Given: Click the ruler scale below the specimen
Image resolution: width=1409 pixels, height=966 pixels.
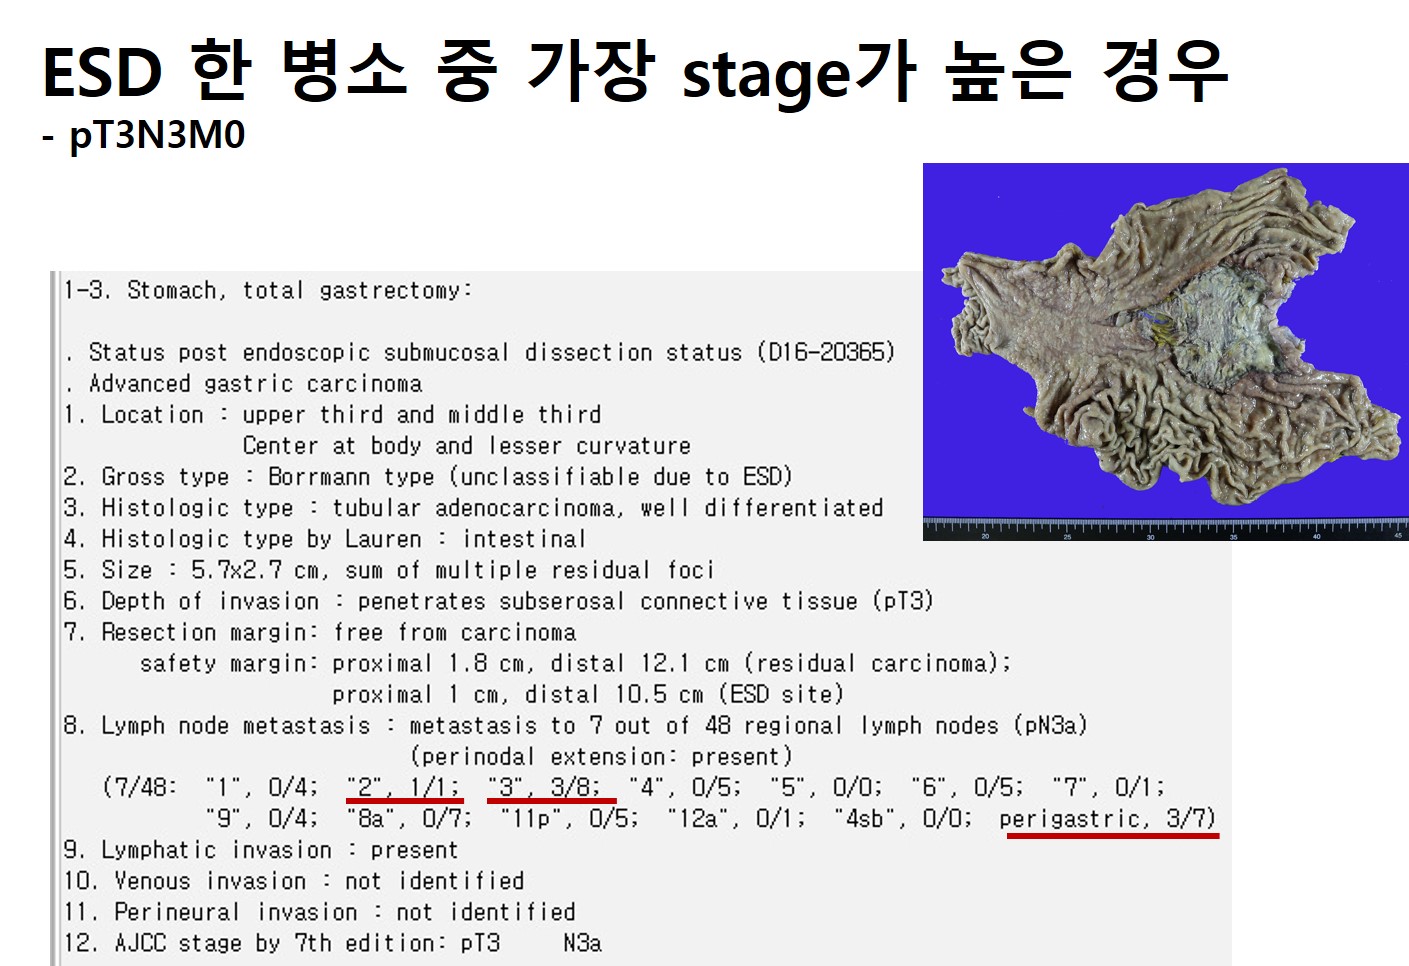Looking at the screenshot, I should pyautogui.click(x=1165, y=529).
